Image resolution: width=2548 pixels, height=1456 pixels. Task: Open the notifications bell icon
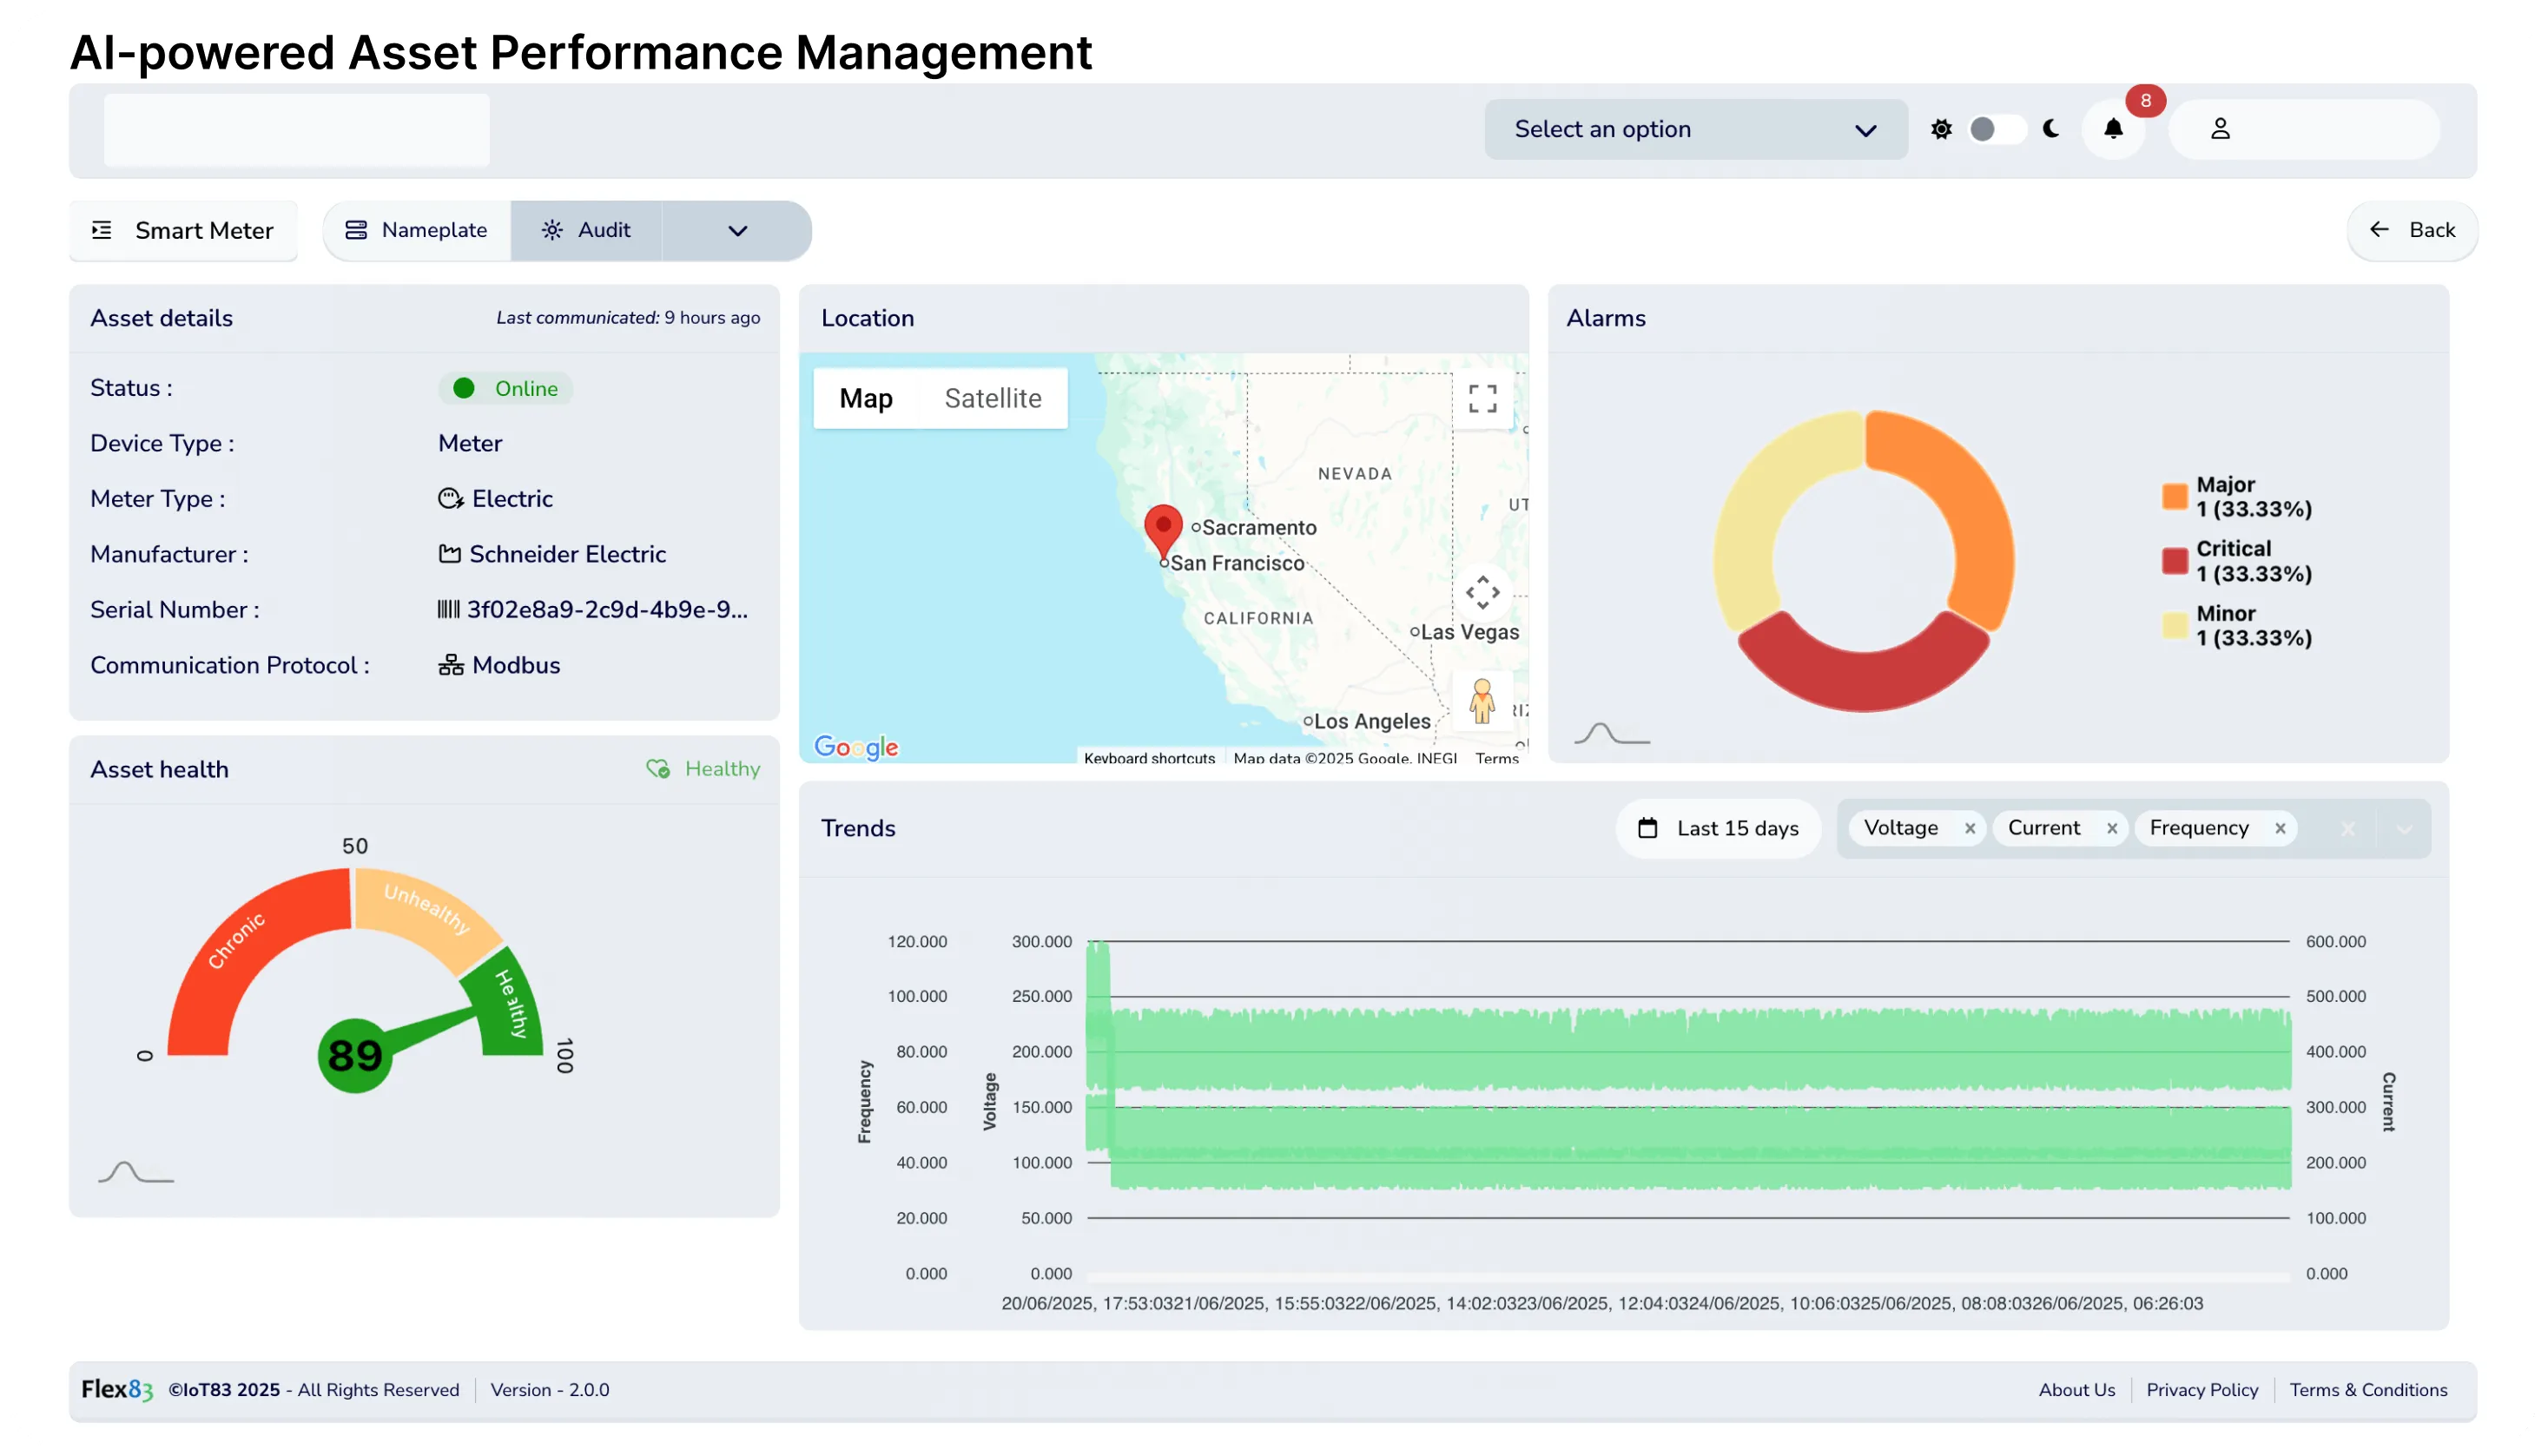2112,129
